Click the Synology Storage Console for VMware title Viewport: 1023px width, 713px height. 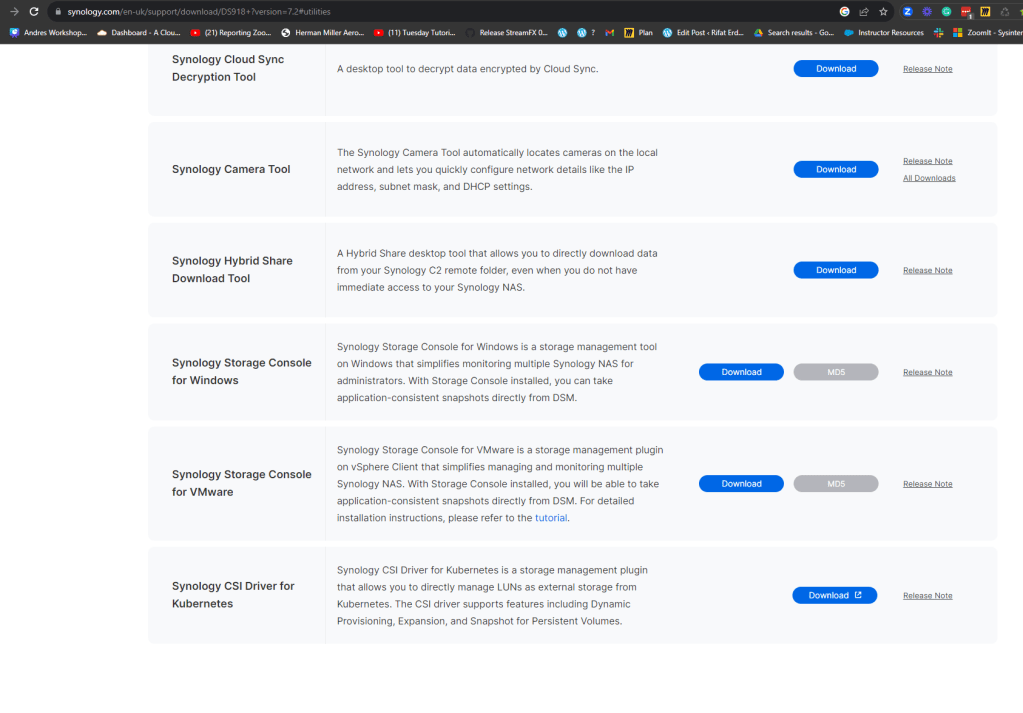[x=241, y=483]
